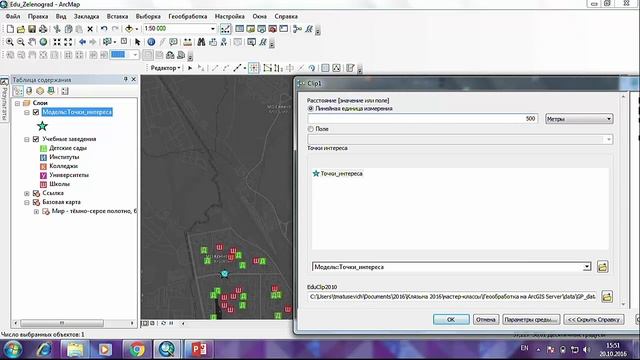Screen dimensions: 640x360
Task: Select the Поле radio button
Action: click(x=311, y=129)
